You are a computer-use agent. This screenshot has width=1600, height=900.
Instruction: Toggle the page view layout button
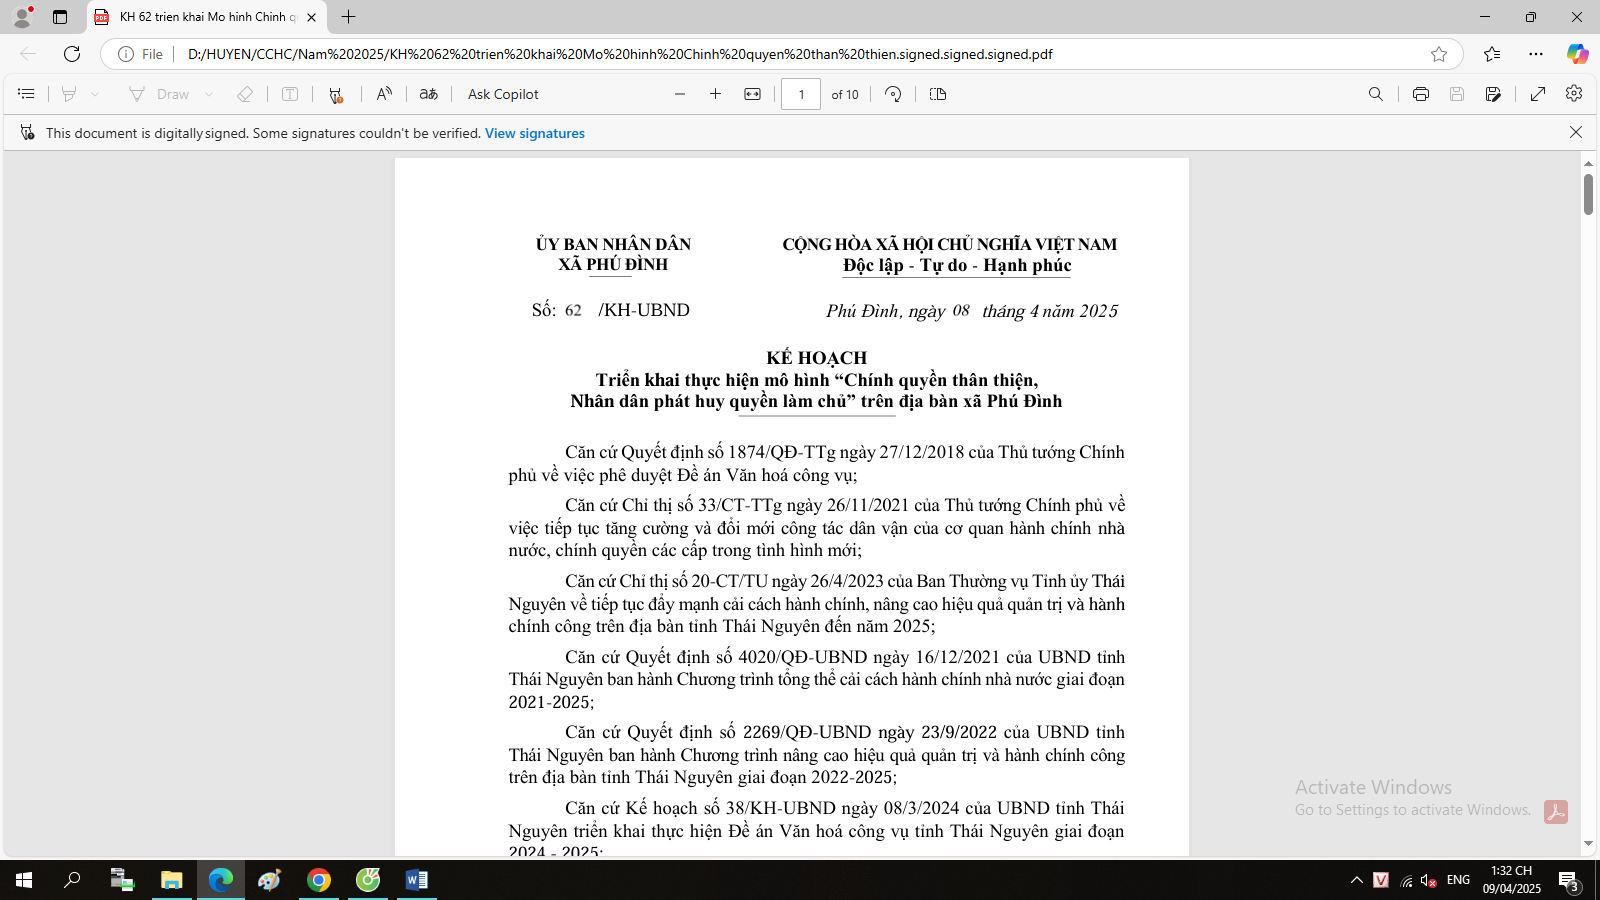click(x=937, y=94)
